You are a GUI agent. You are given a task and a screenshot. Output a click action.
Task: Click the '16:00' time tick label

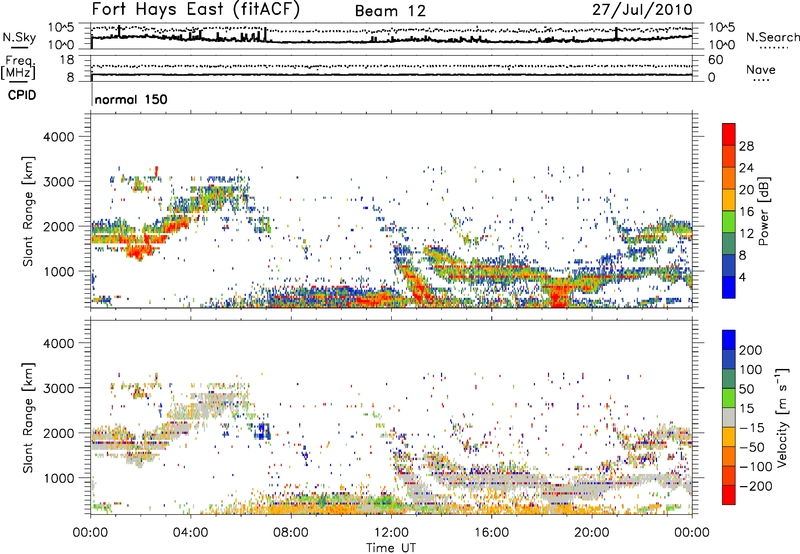click(491, 533)
